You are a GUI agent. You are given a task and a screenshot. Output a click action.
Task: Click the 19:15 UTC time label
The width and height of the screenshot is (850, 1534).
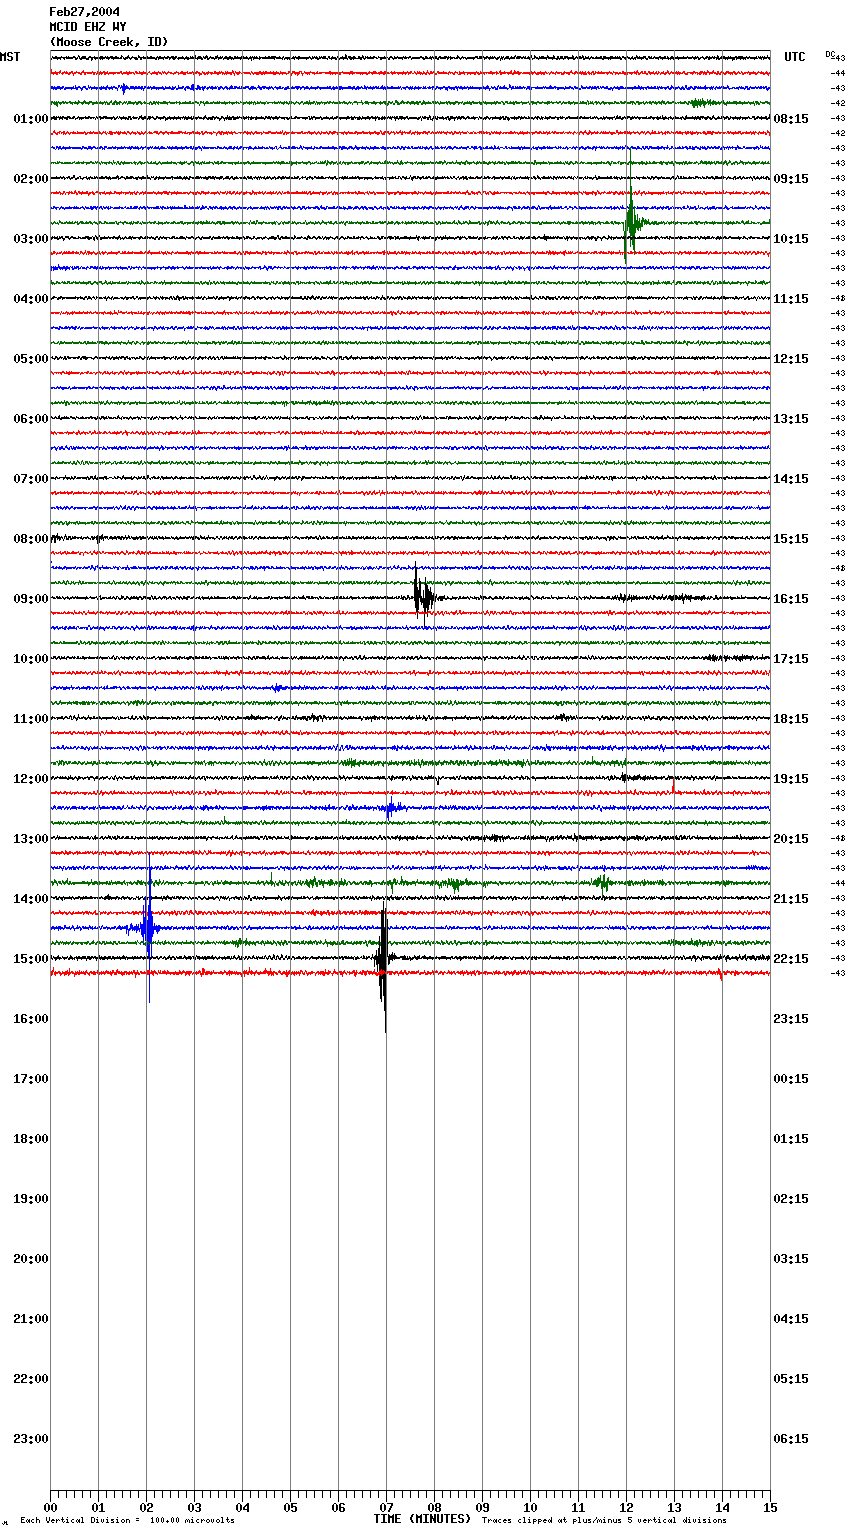791,779
